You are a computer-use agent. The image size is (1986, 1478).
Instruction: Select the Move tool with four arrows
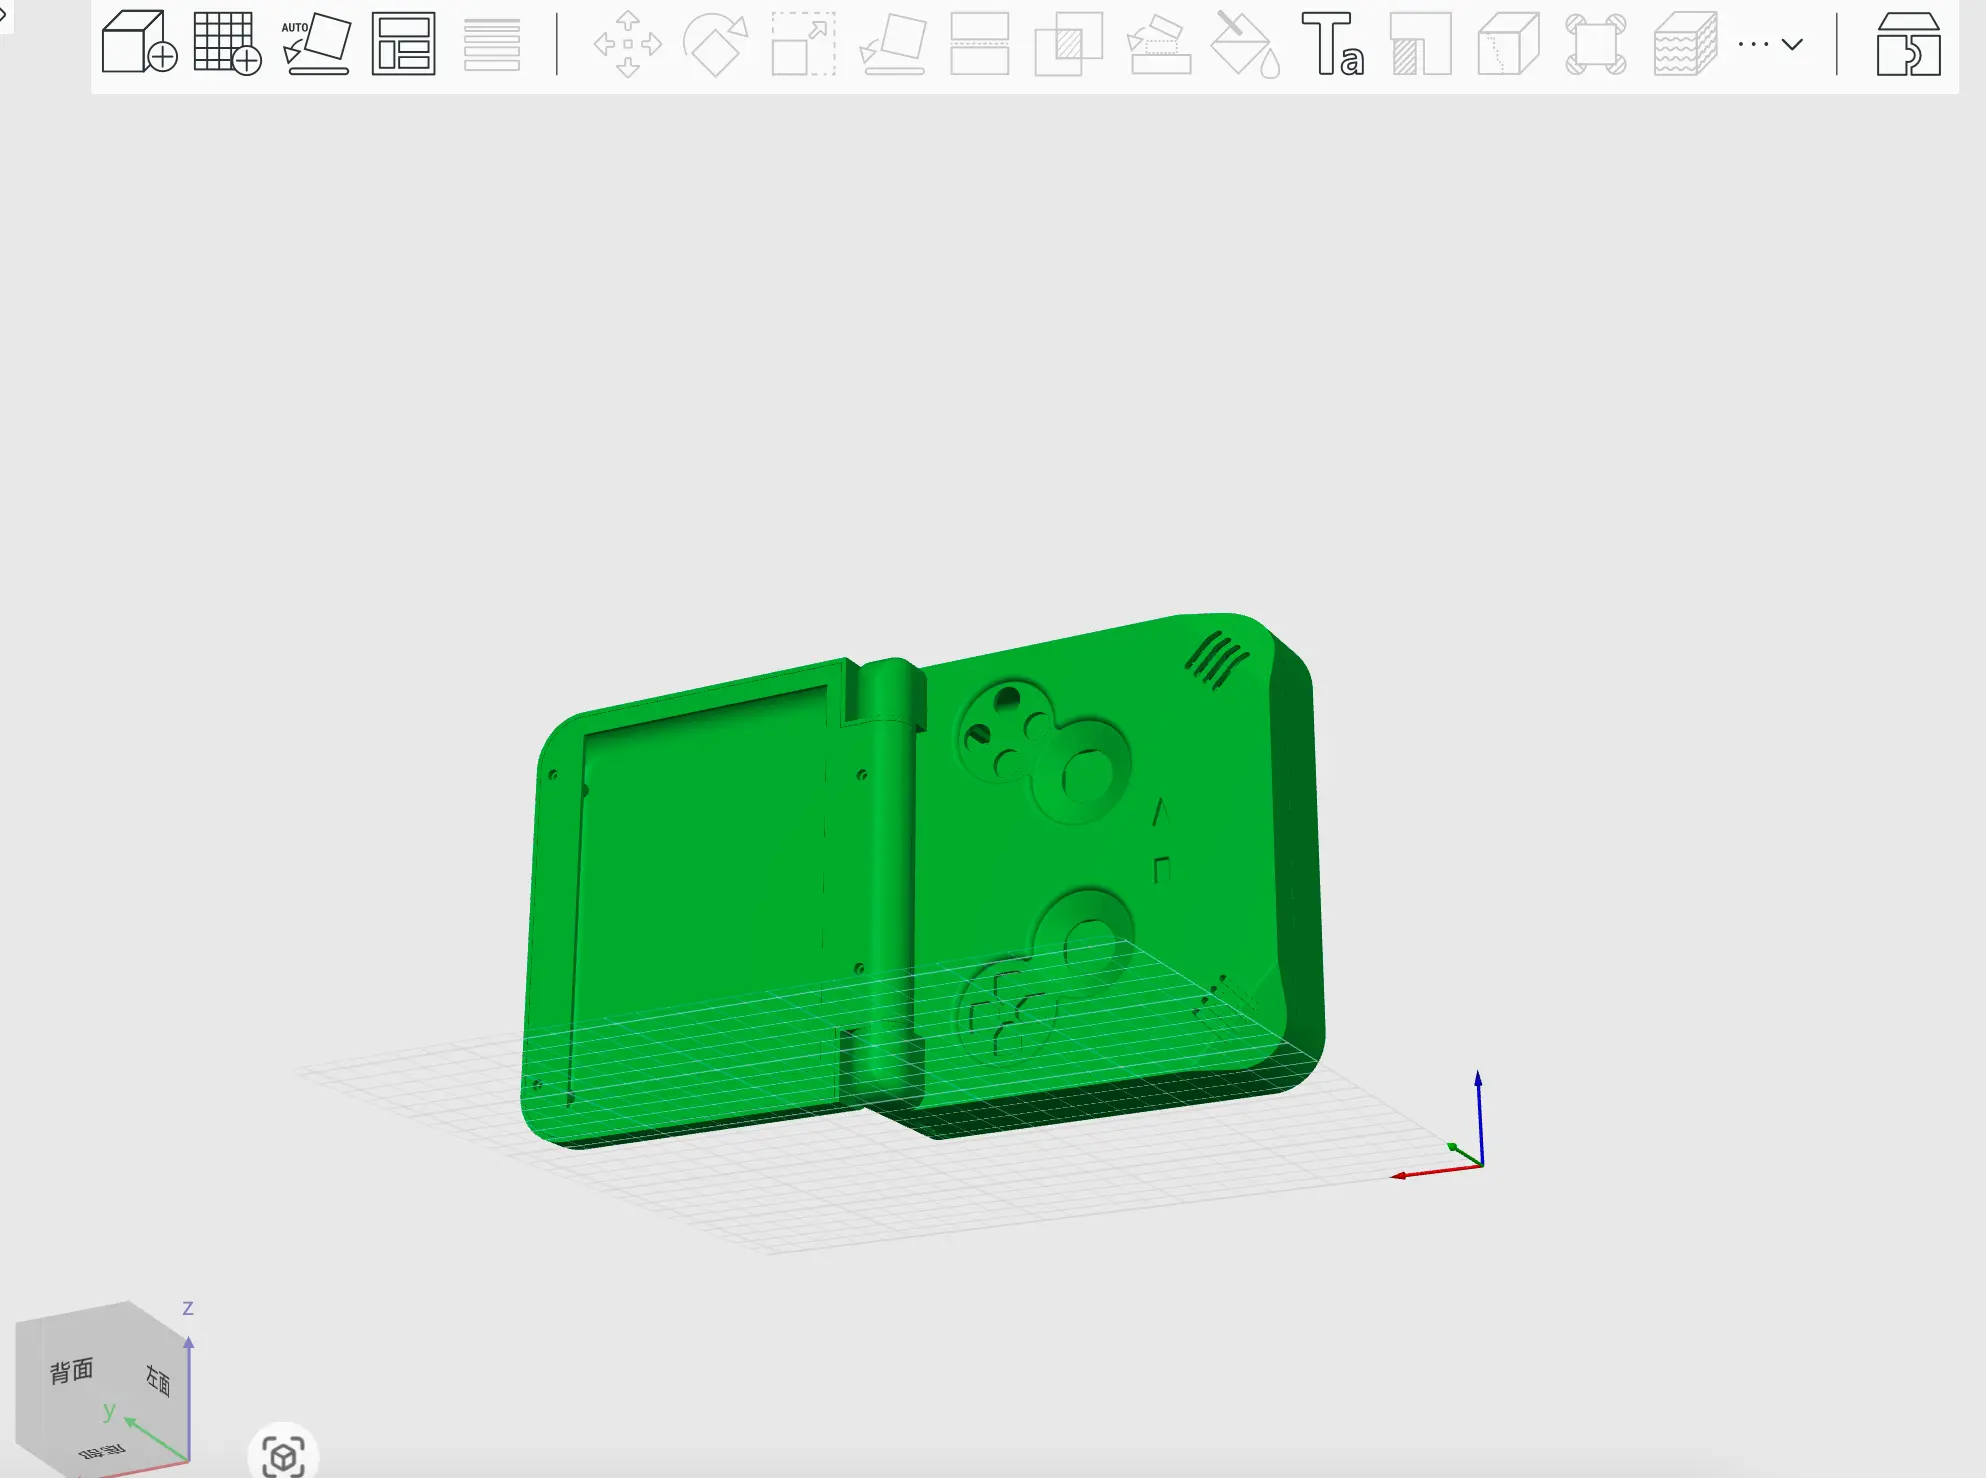pyautogui.click(x=627, y=44)
